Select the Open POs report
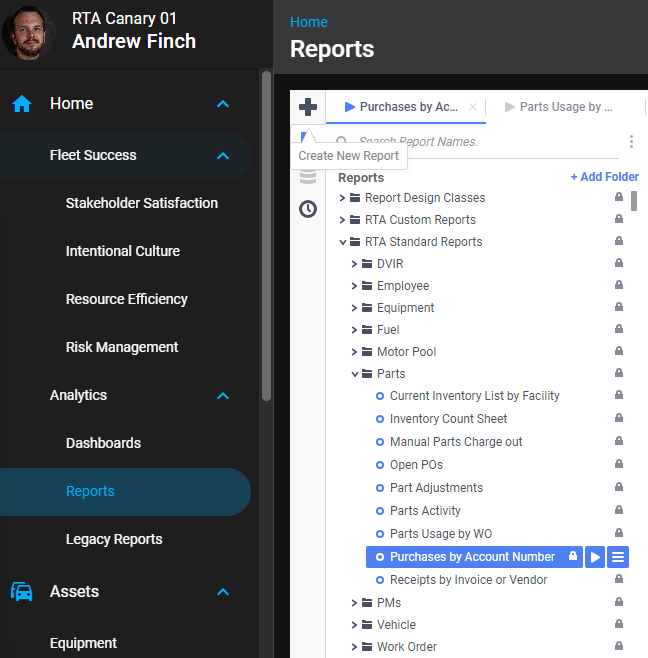 pyautogui.click(x=416, y=465)
